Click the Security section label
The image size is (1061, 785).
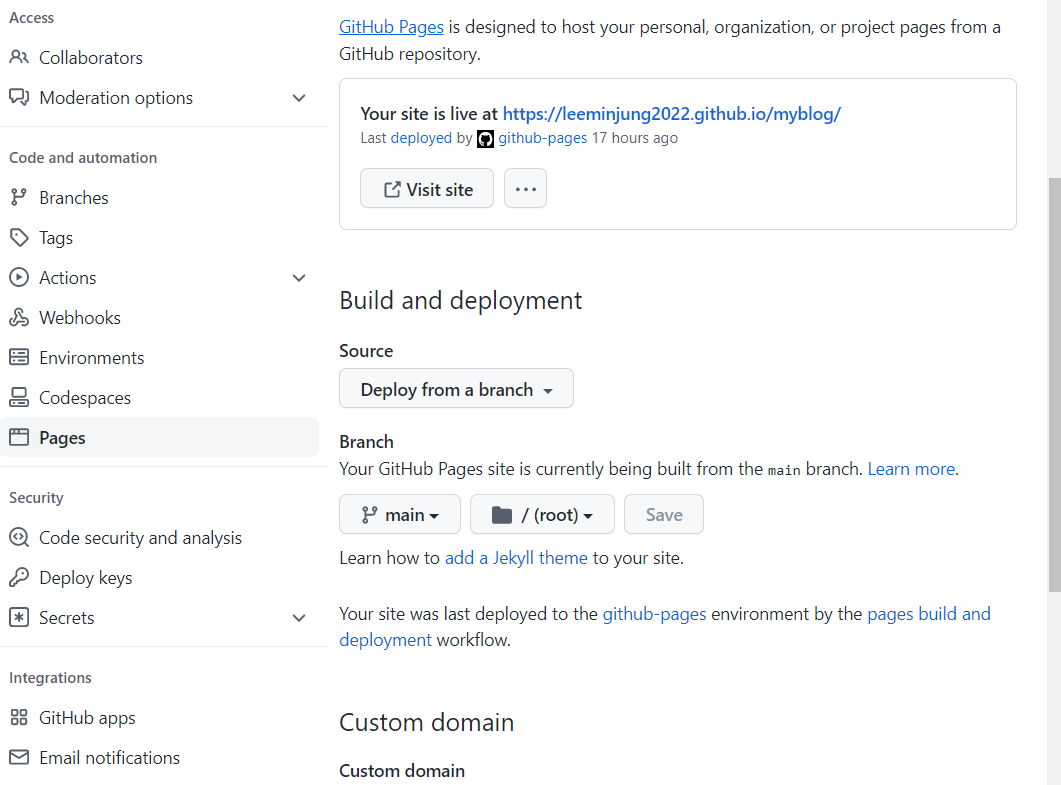36,497
